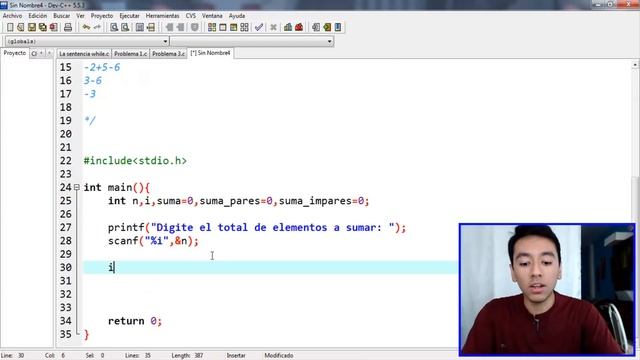Start debugging with the check mark icon

pos(259,27)
